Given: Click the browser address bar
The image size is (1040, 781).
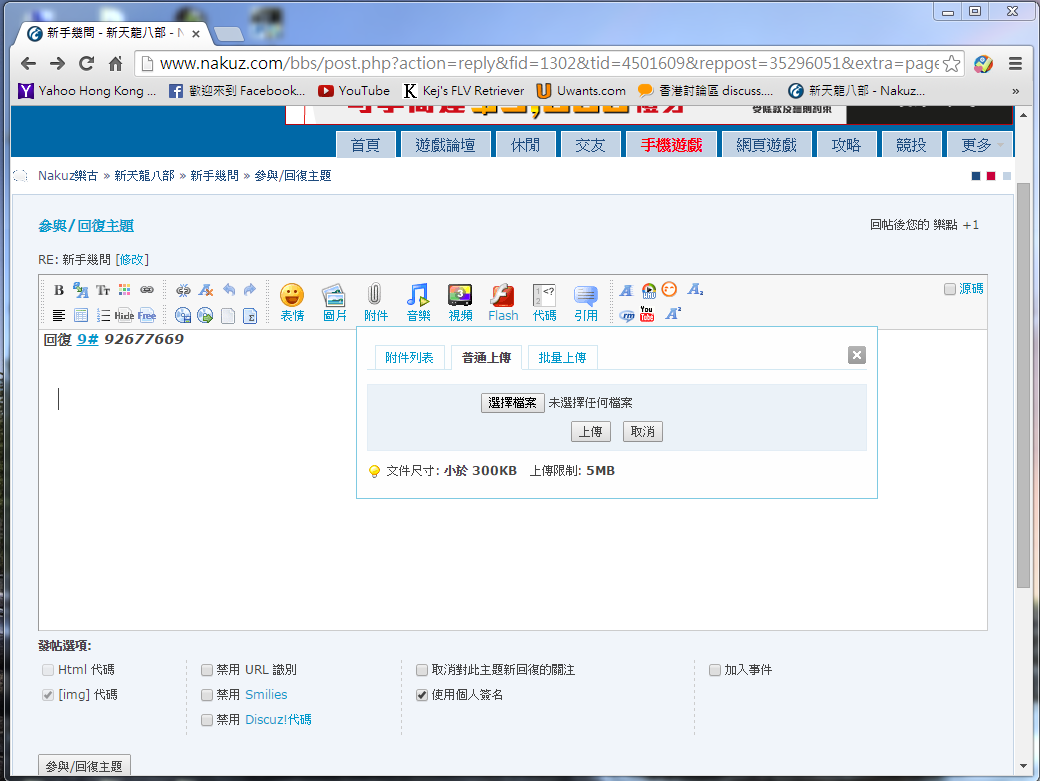Looking at the screenshot, I should pyautogui.click(x=548, y=64).
